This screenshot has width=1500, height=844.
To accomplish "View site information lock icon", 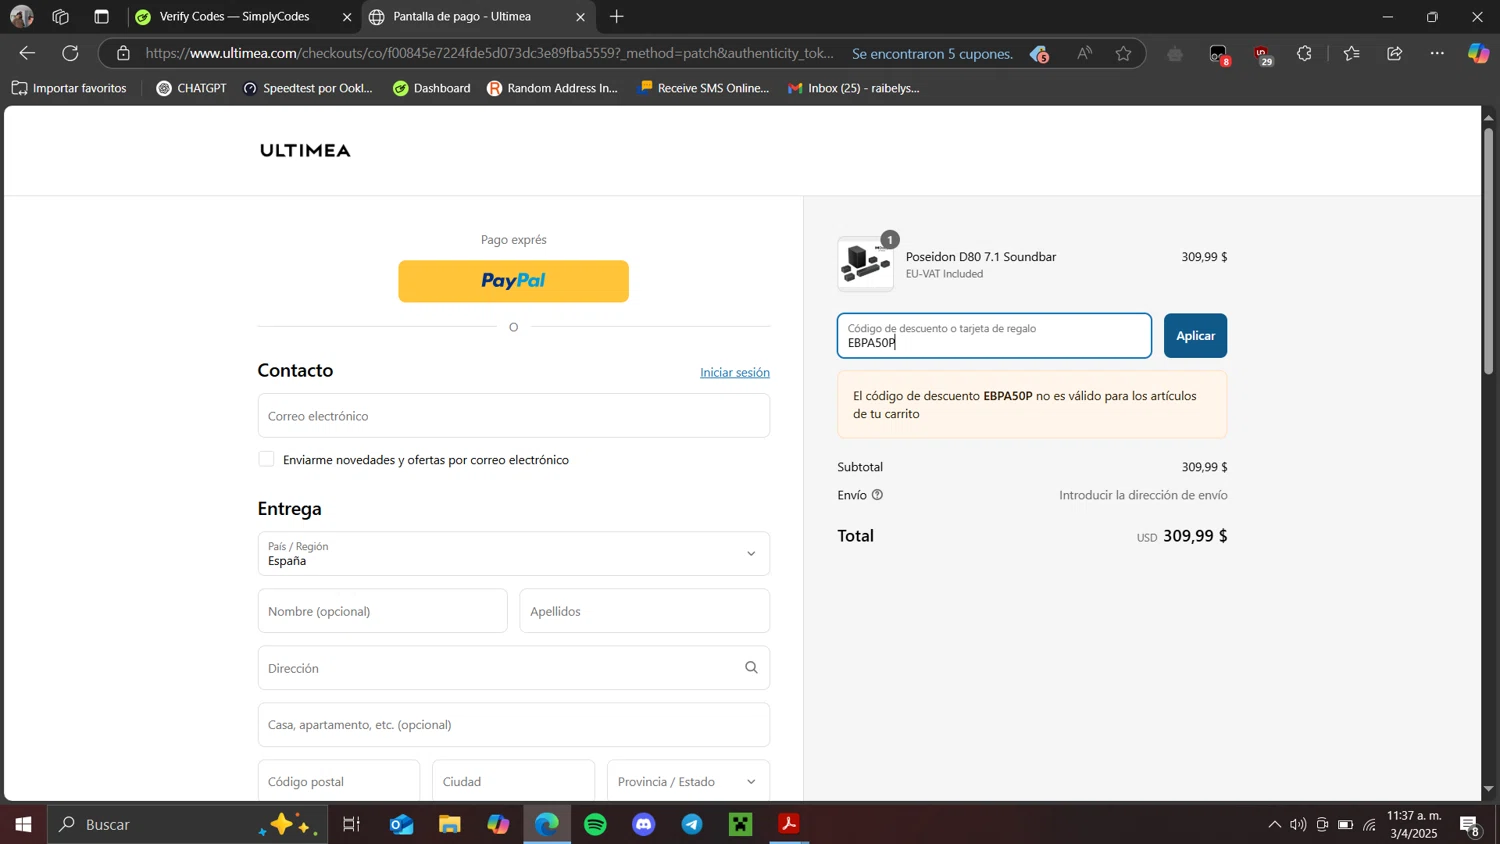I will pyautogui.click(x=123, y=54).
